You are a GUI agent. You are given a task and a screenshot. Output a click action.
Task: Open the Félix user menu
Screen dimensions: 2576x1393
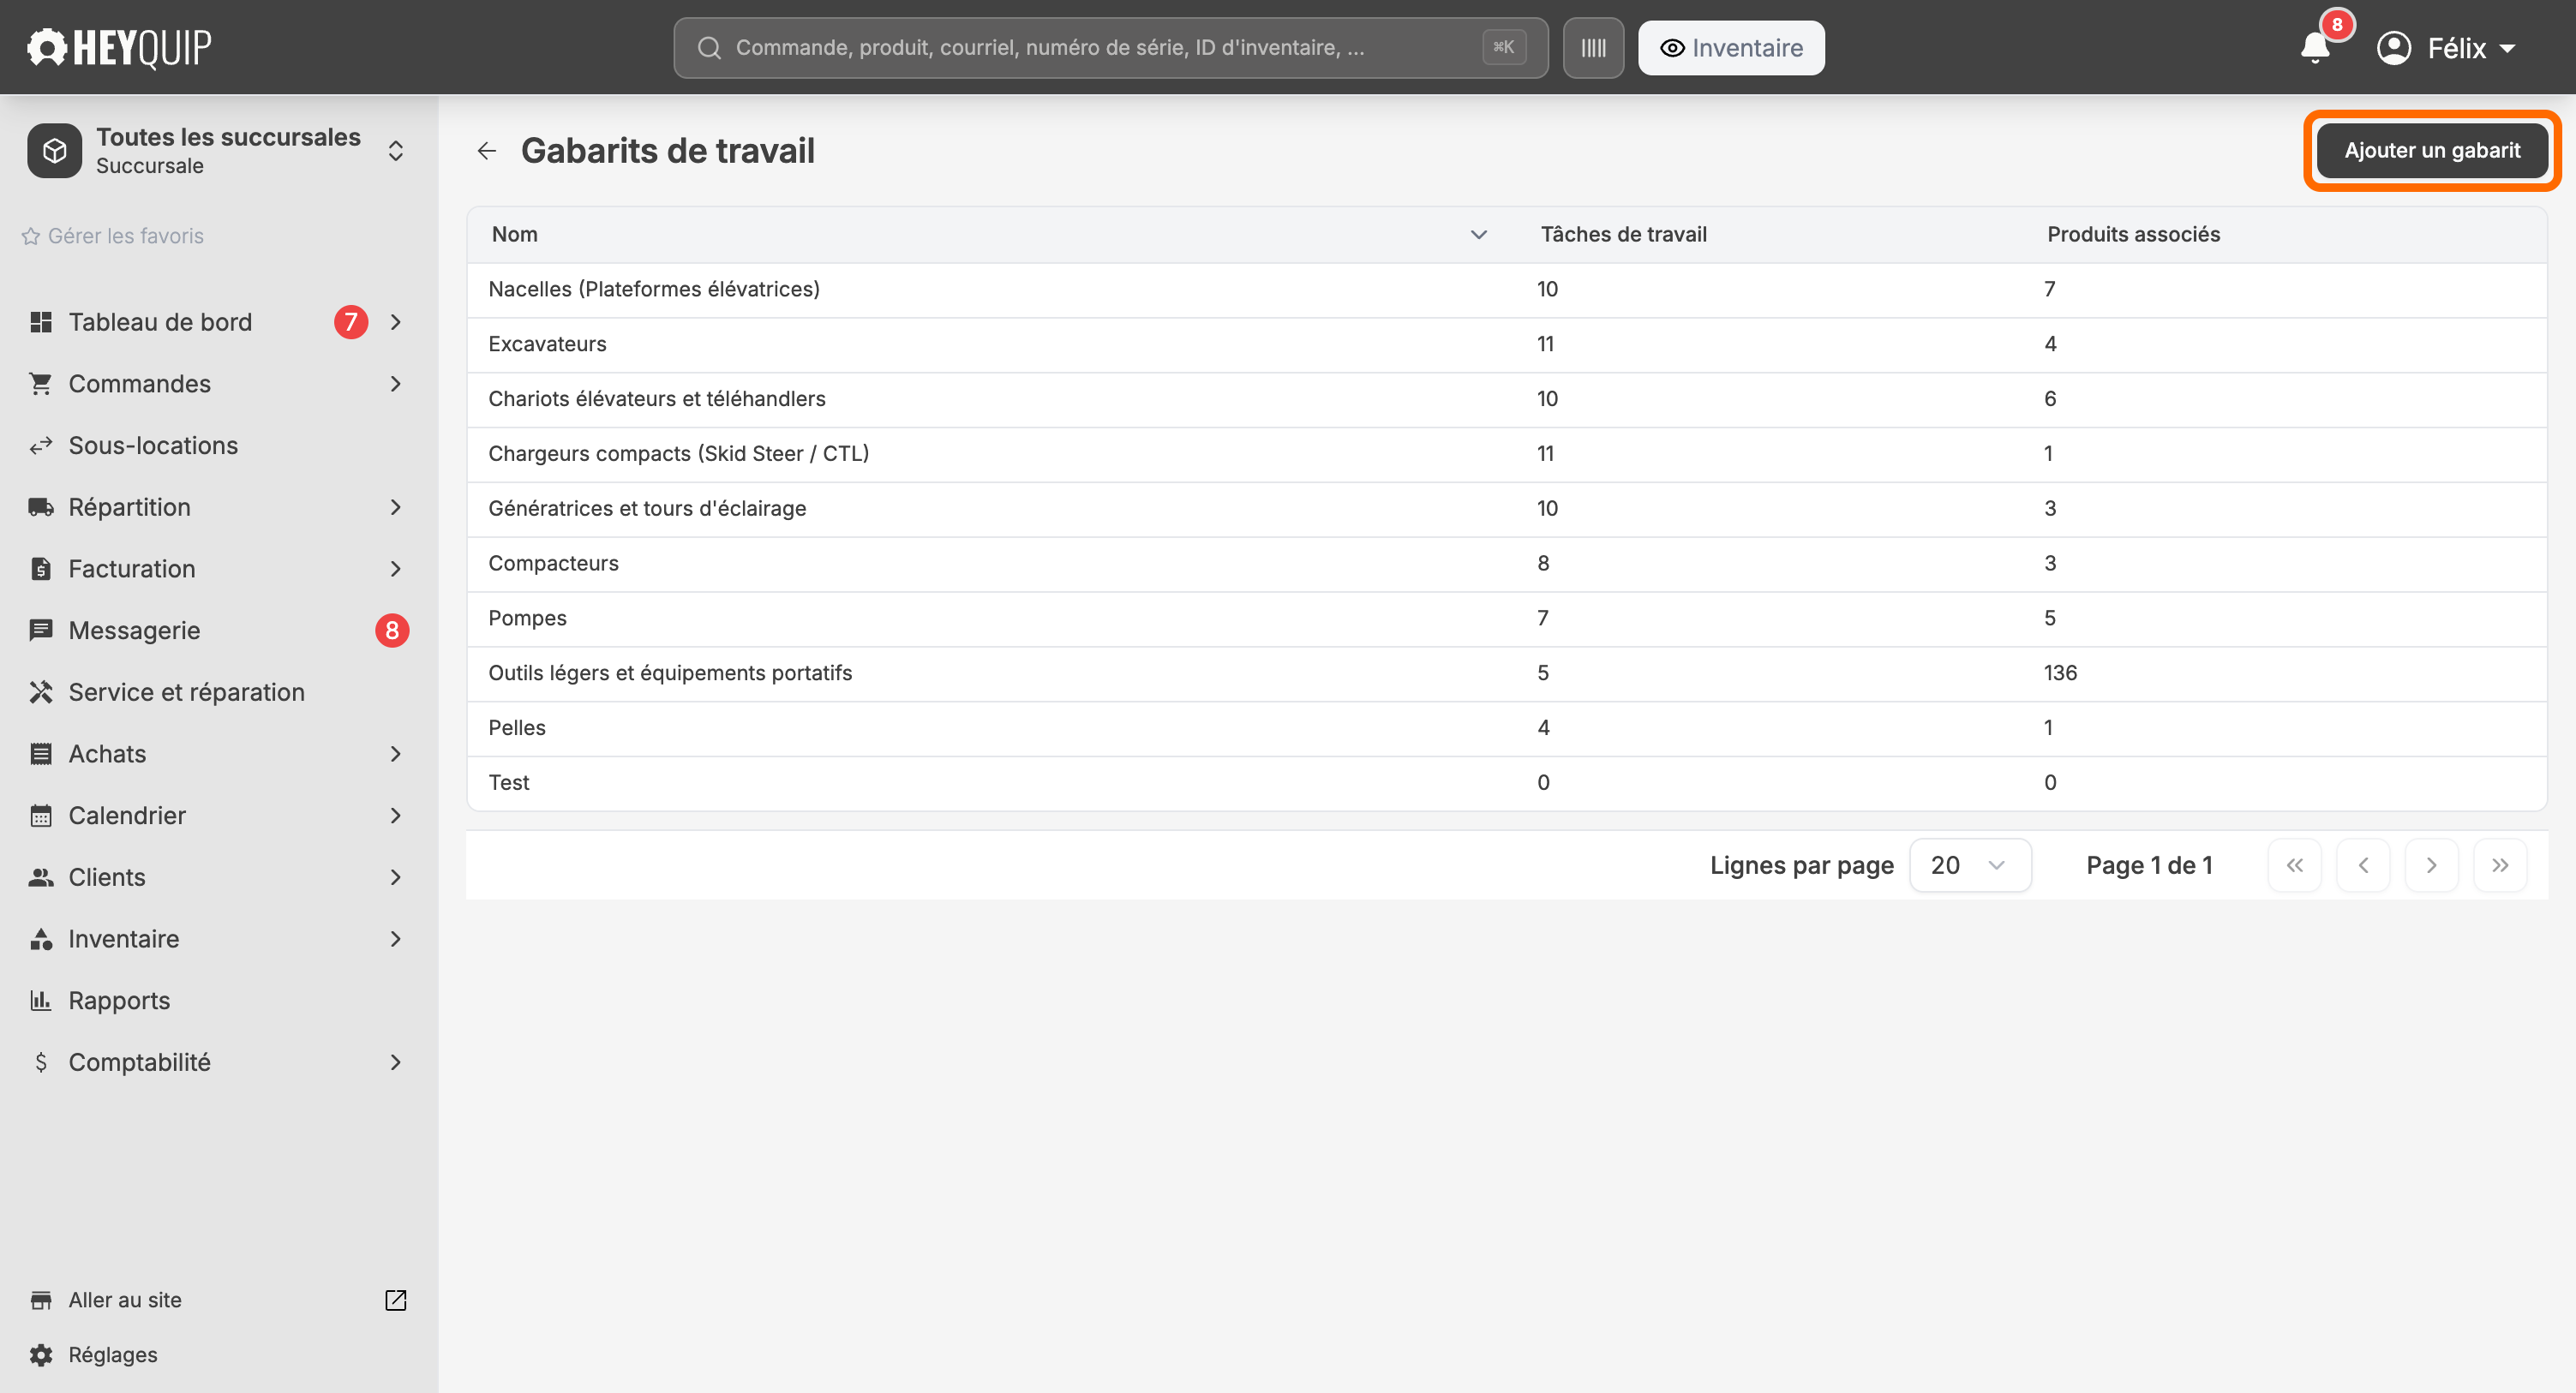tap(2446, 47)
